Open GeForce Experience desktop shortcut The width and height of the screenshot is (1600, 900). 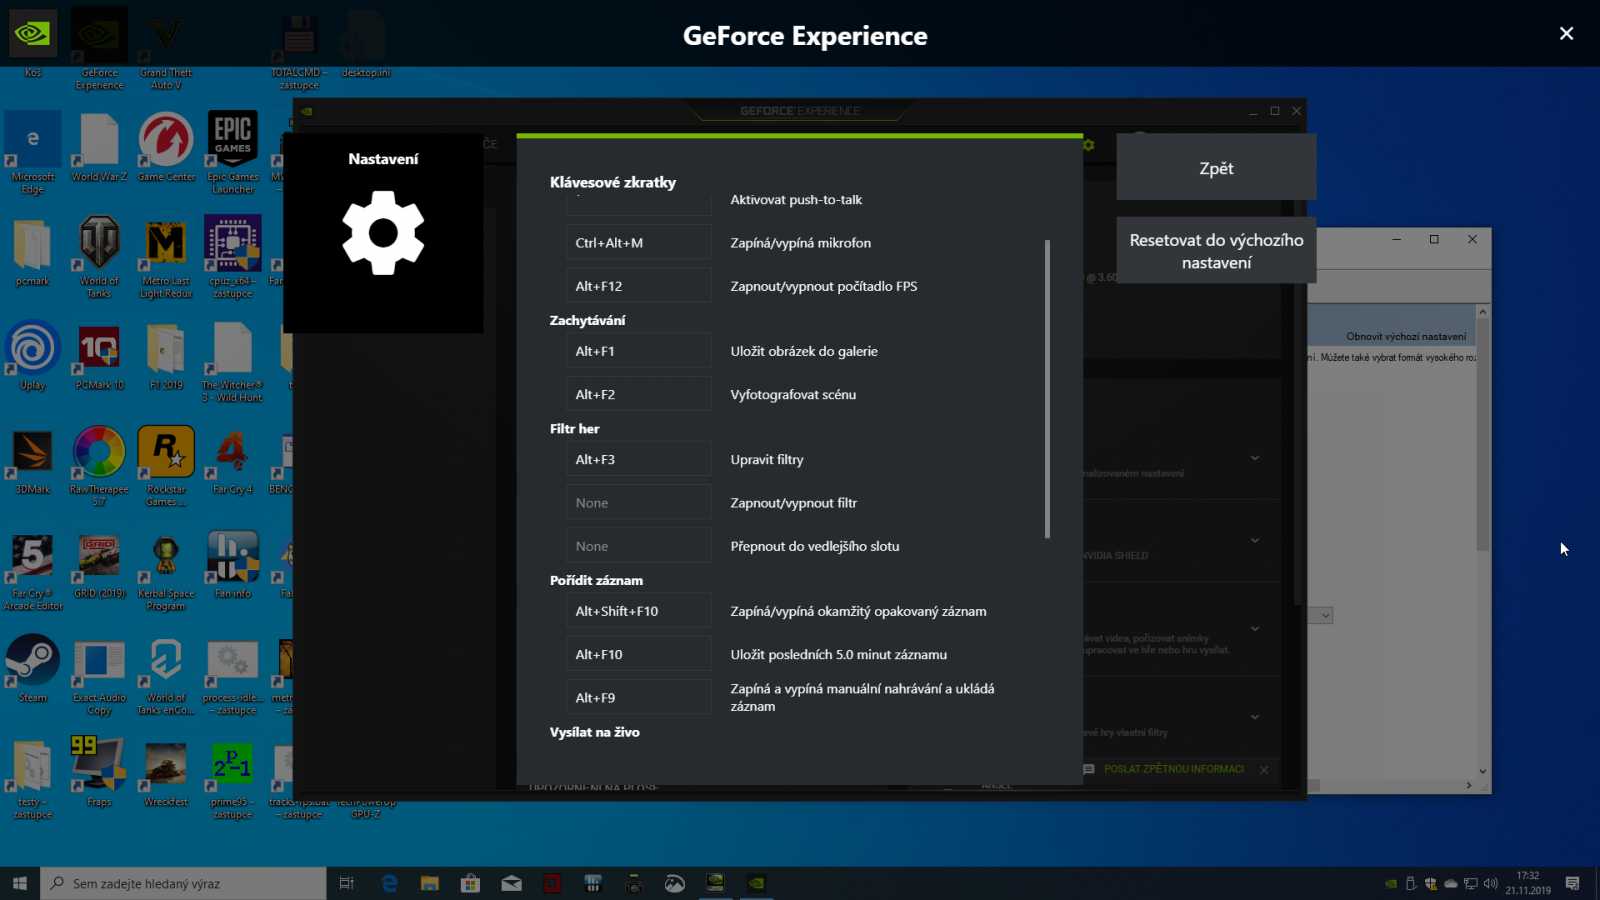click(x=99, y=50)
